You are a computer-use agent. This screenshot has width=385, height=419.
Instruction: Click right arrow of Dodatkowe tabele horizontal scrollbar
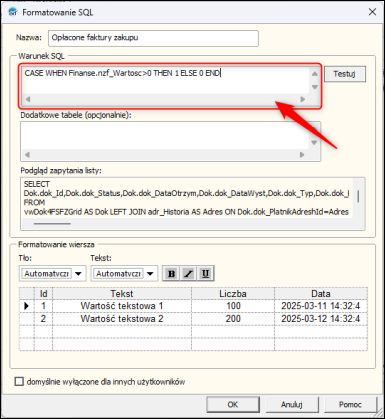coord(302,155)
